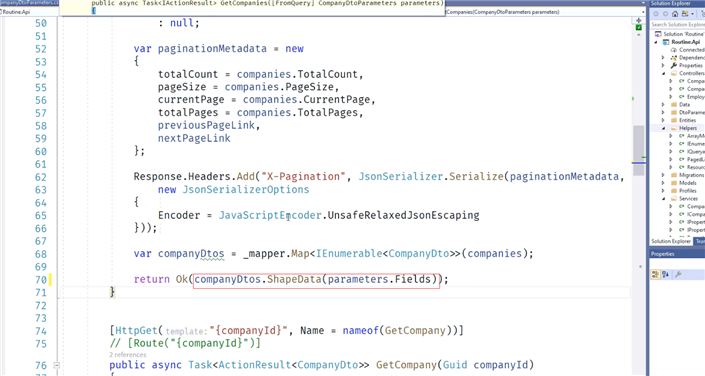Image resolution: width=705 pixels, height=376 pixels.
Task: Collapse the Helpers folder
Action: (663, 128)
